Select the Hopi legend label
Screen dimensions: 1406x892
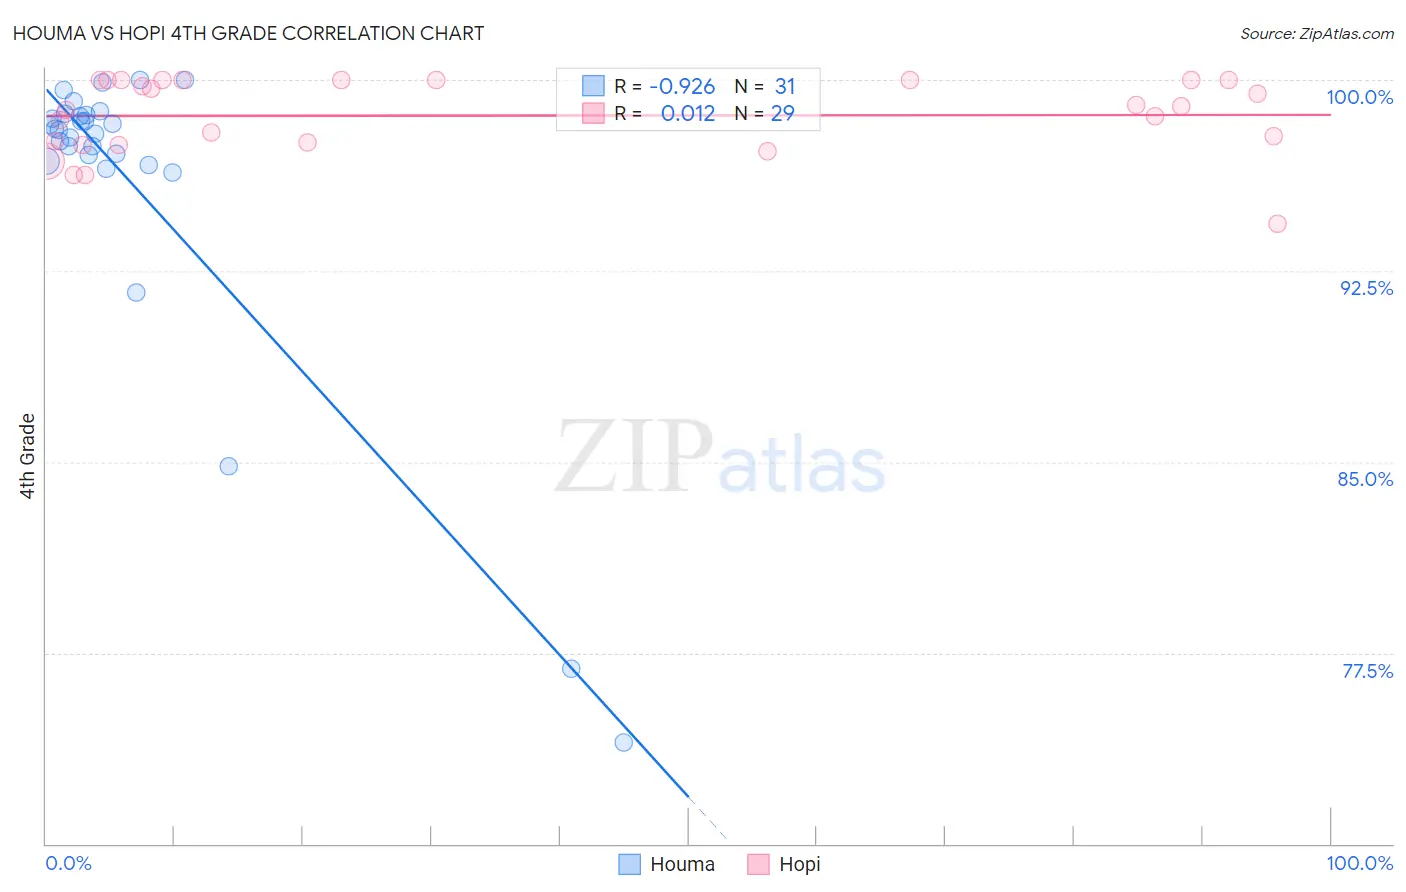(799, 864)
